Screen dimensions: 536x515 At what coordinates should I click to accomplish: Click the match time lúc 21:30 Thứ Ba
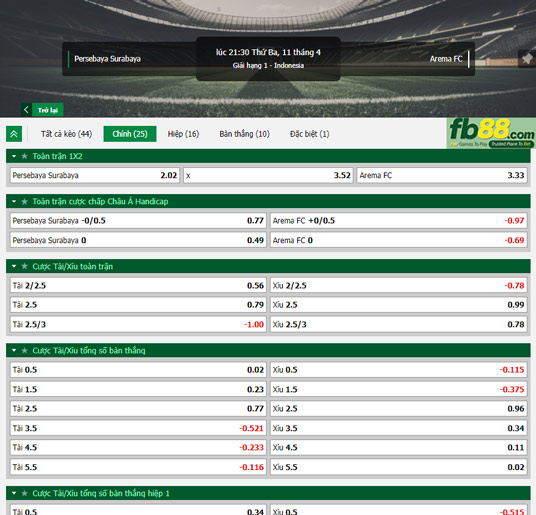point(268,52)
